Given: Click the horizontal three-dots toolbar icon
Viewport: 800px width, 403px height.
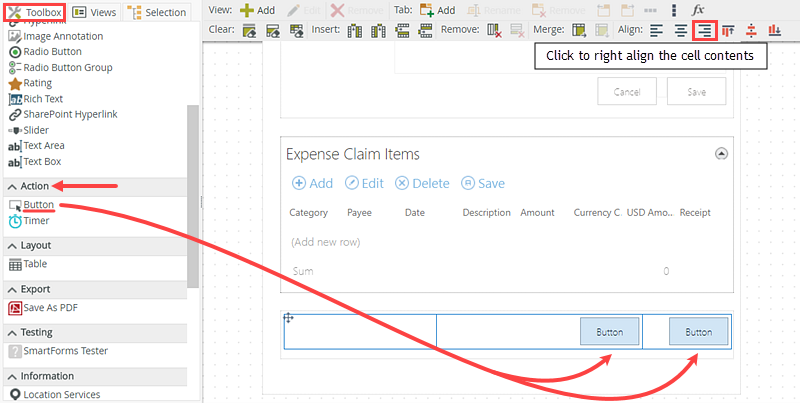Looking at the screenshot, I should click(x=651, y=10).
